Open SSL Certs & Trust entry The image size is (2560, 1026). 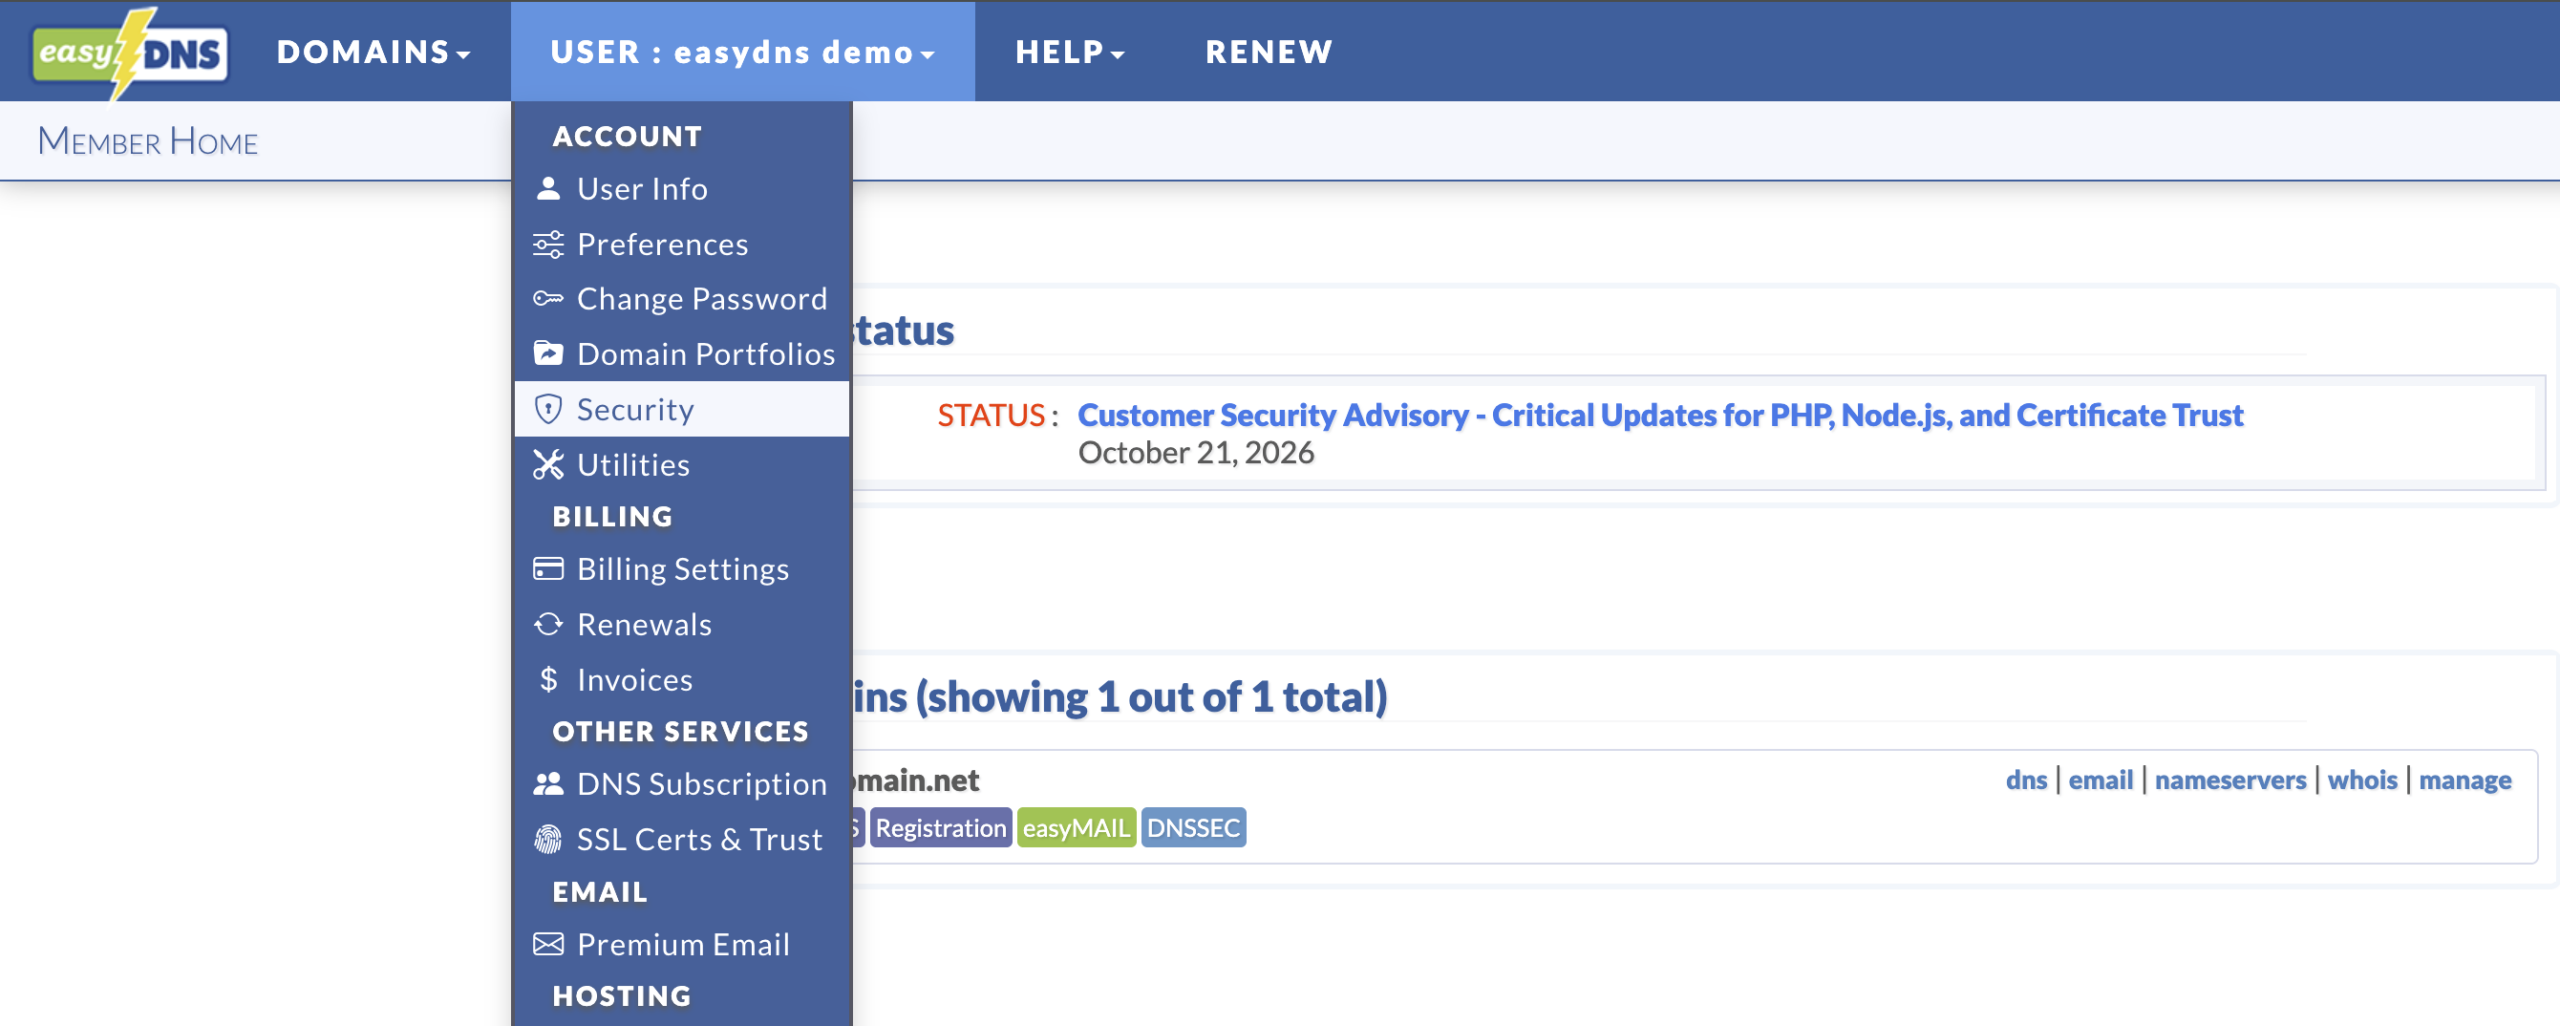coord(682,839)
